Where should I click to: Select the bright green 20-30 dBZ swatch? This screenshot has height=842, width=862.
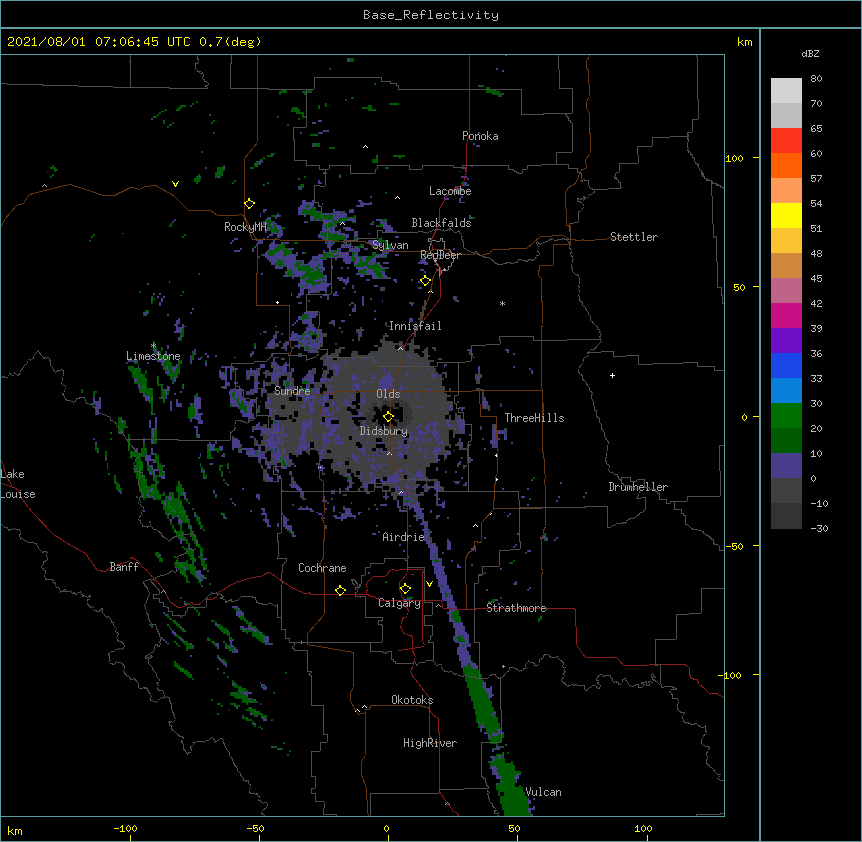(786, 416)
